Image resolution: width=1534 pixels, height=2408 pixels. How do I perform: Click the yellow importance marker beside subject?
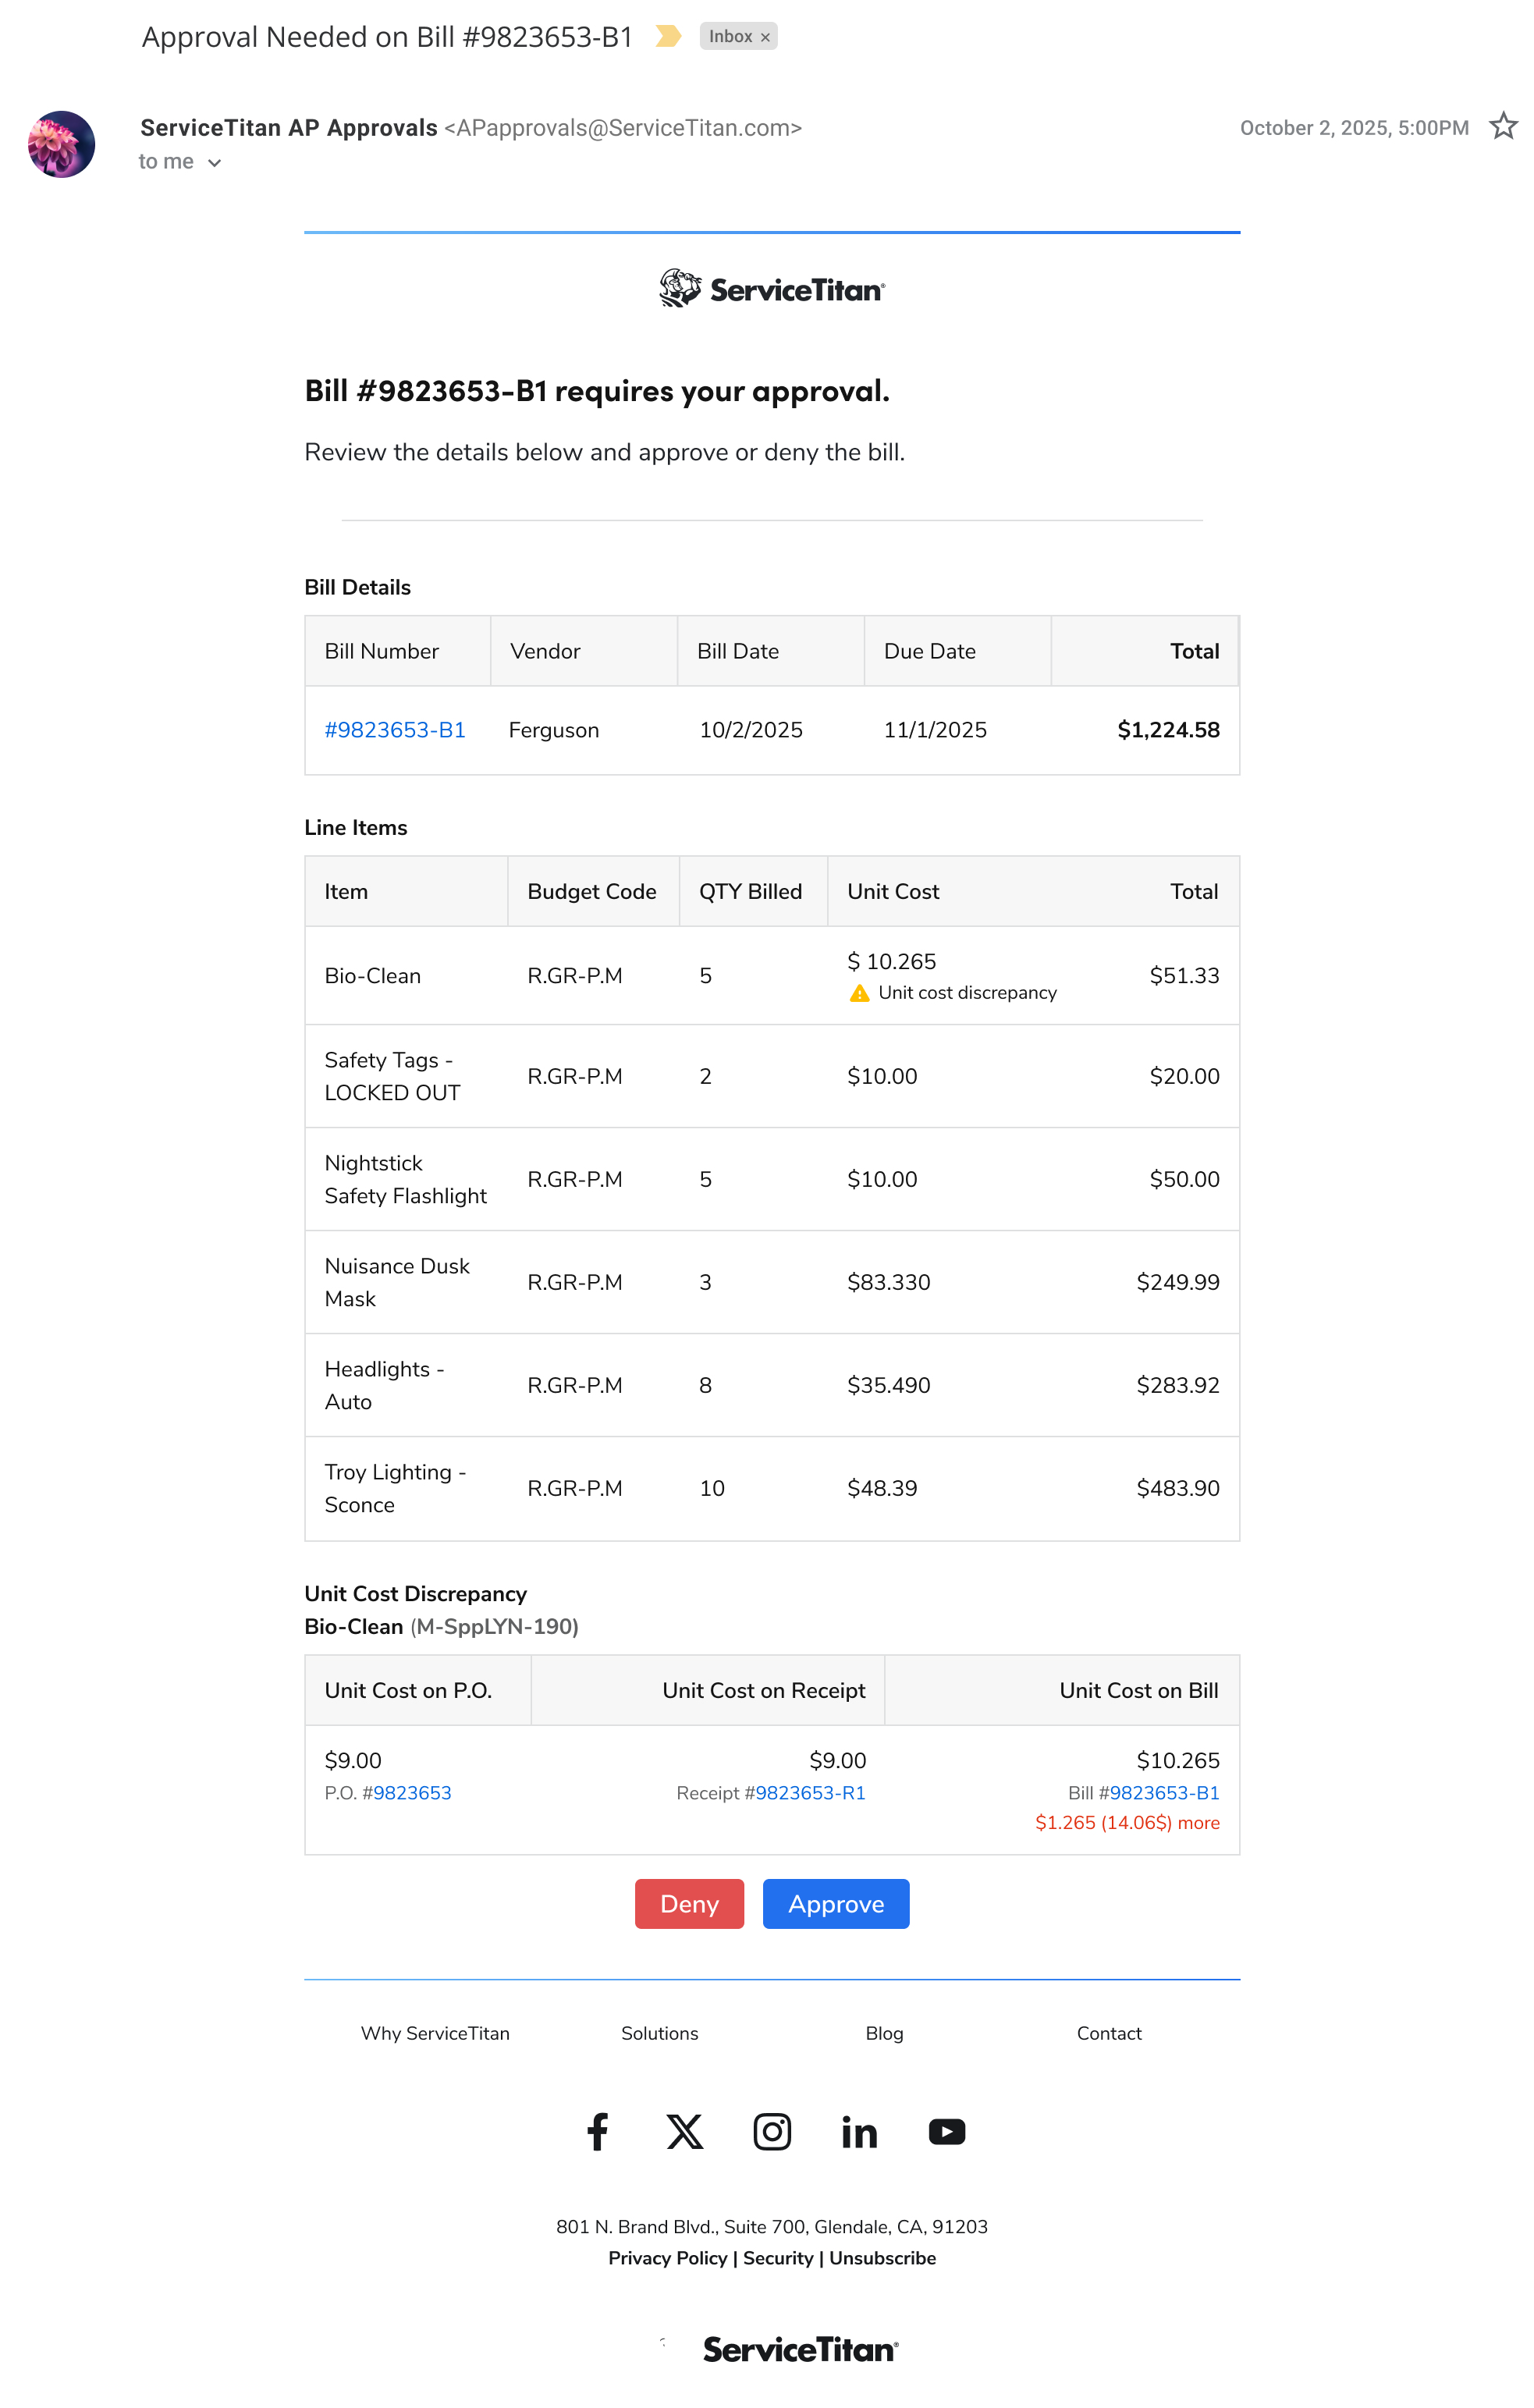pyautogui.click(x=668, y=37)
